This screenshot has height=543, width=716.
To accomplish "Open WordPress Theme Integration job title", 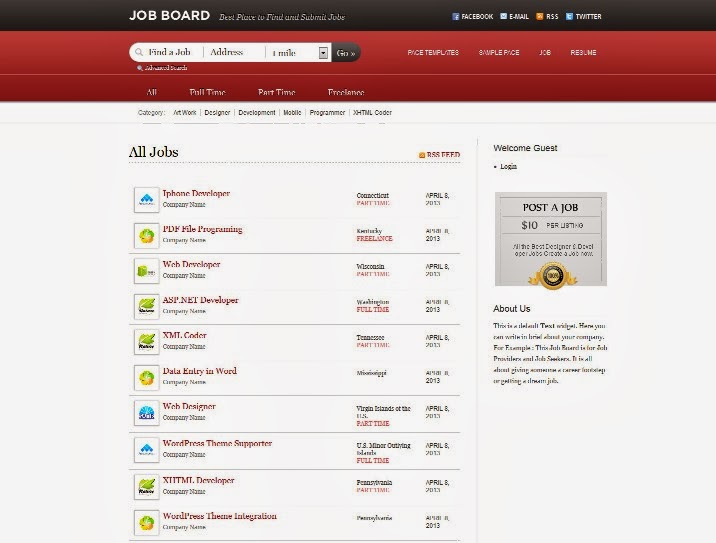I will pos(220,516).
